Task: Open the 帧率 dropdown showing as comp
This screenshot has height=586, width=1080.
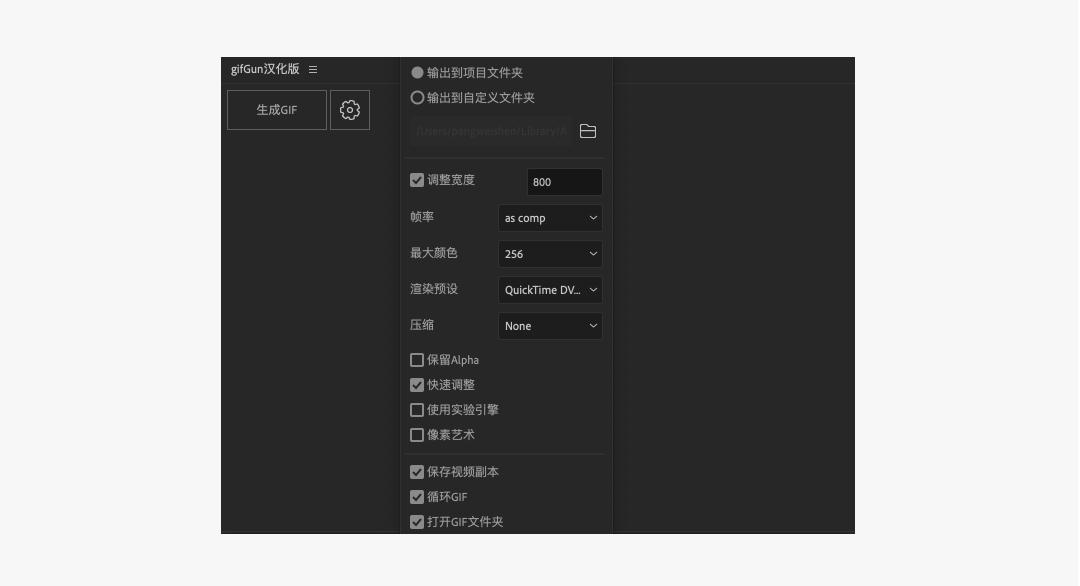Action: pos(550,217)
